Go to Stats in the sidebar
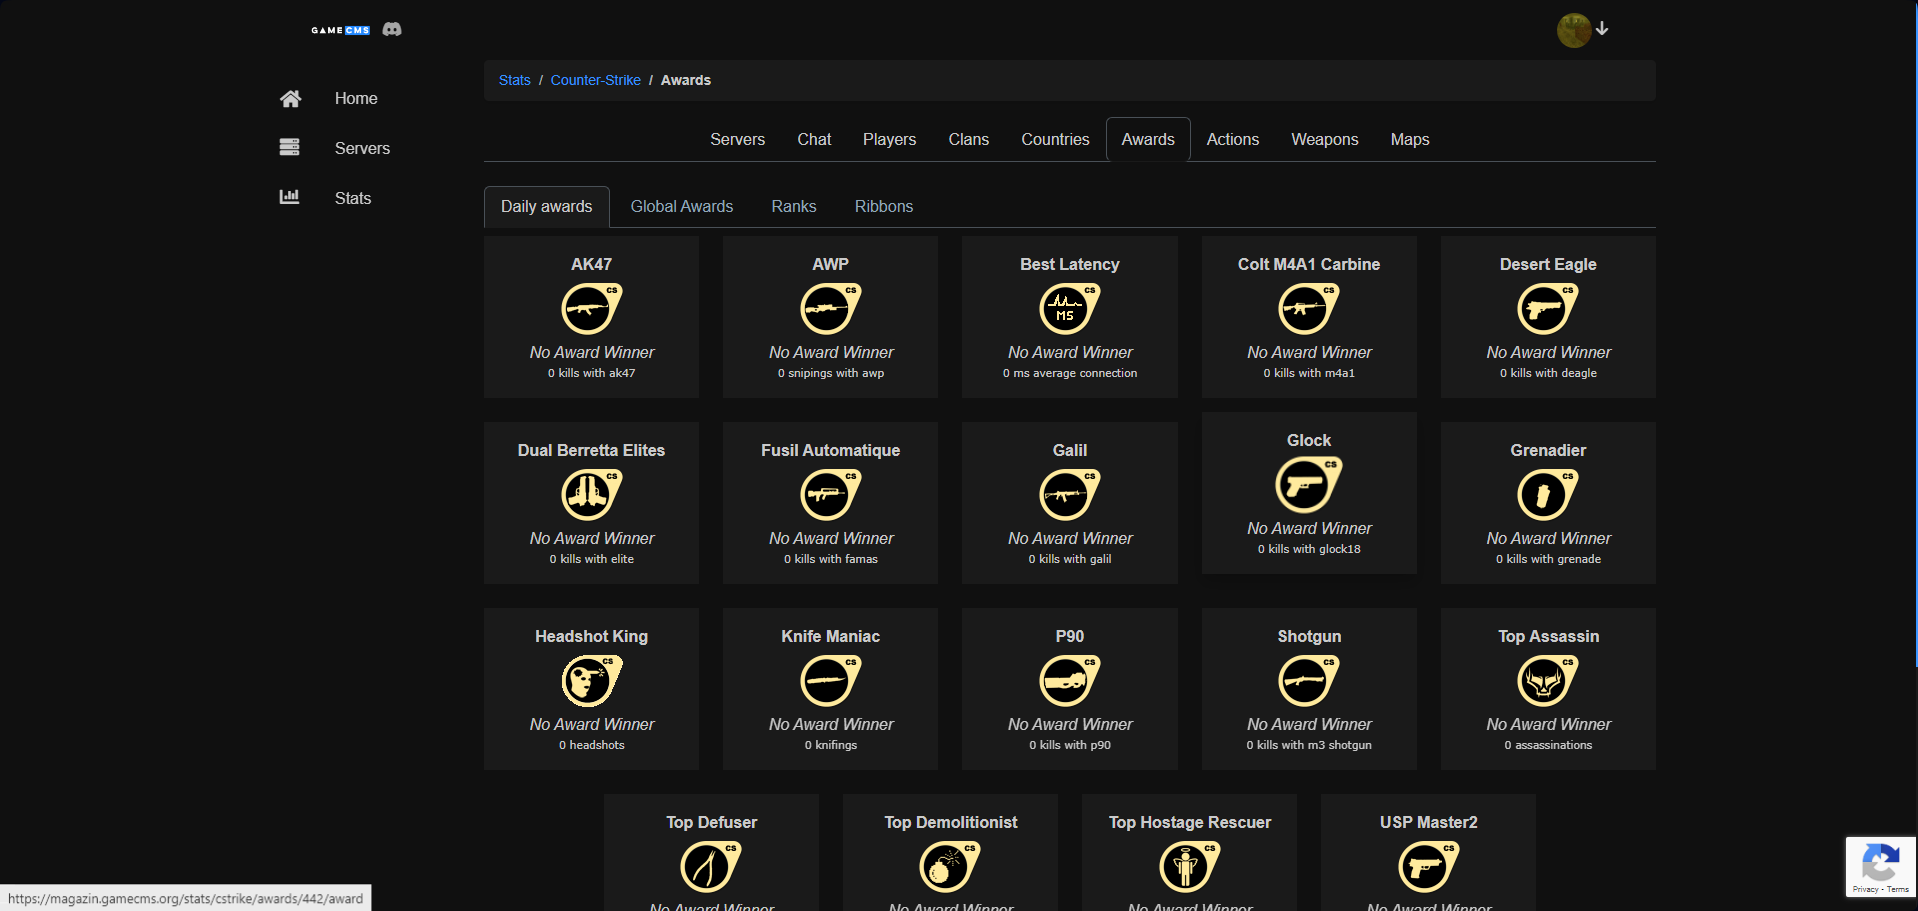The height and width of the screenshot is (911, 1918). (352, 198)
